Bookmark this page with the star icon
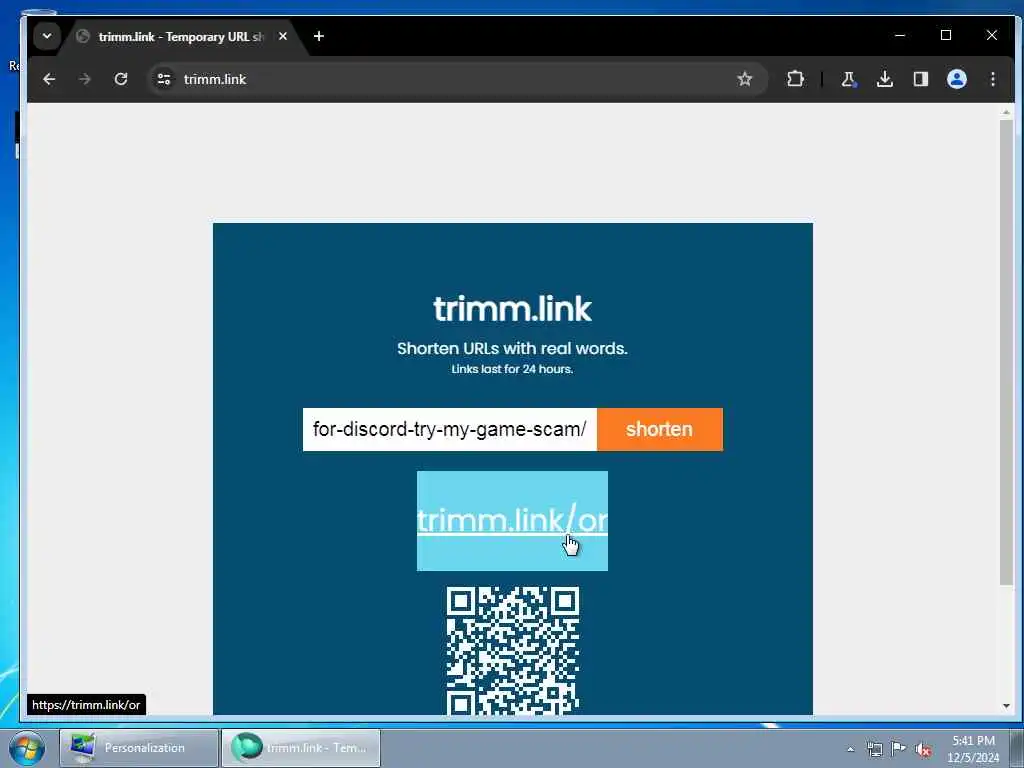Image resolution: width=1024 pixels, height=768 pixels. coord(744,79)
